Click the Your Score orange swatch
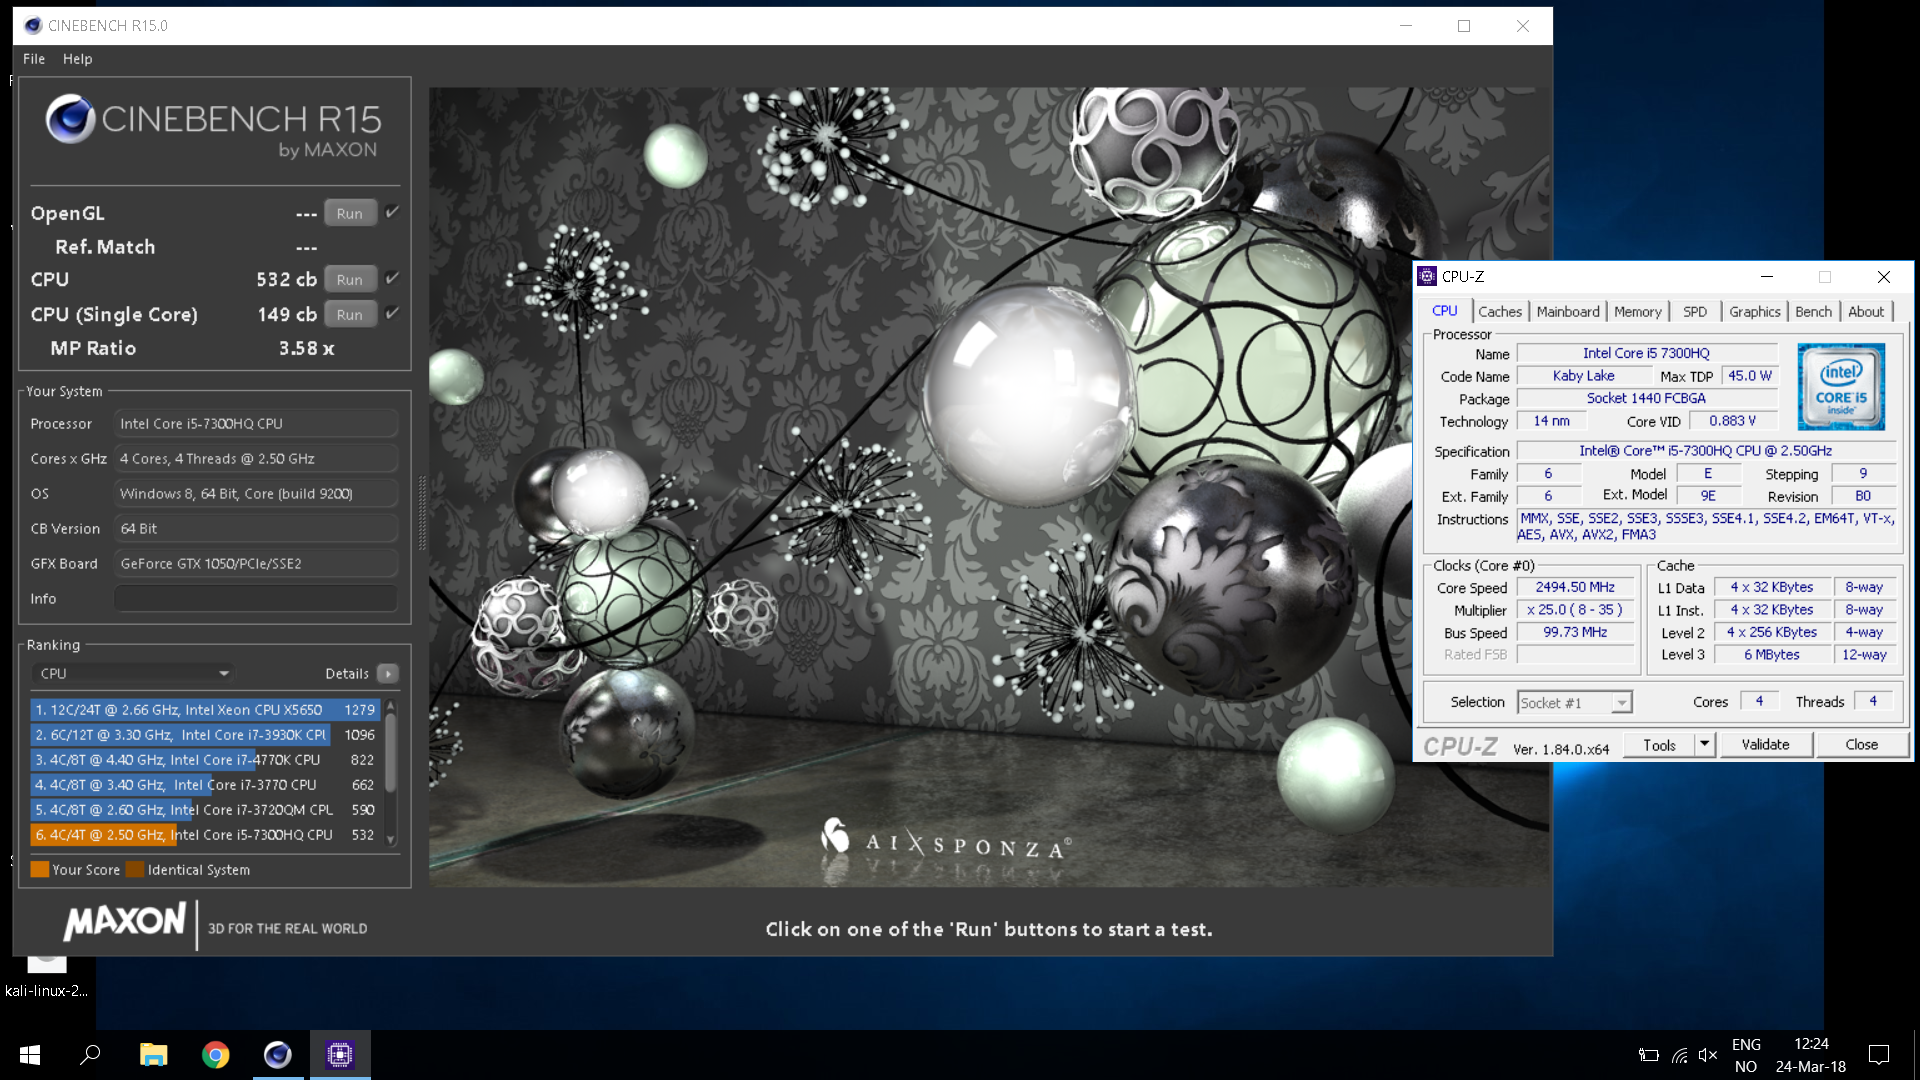 tap(40, 869)
